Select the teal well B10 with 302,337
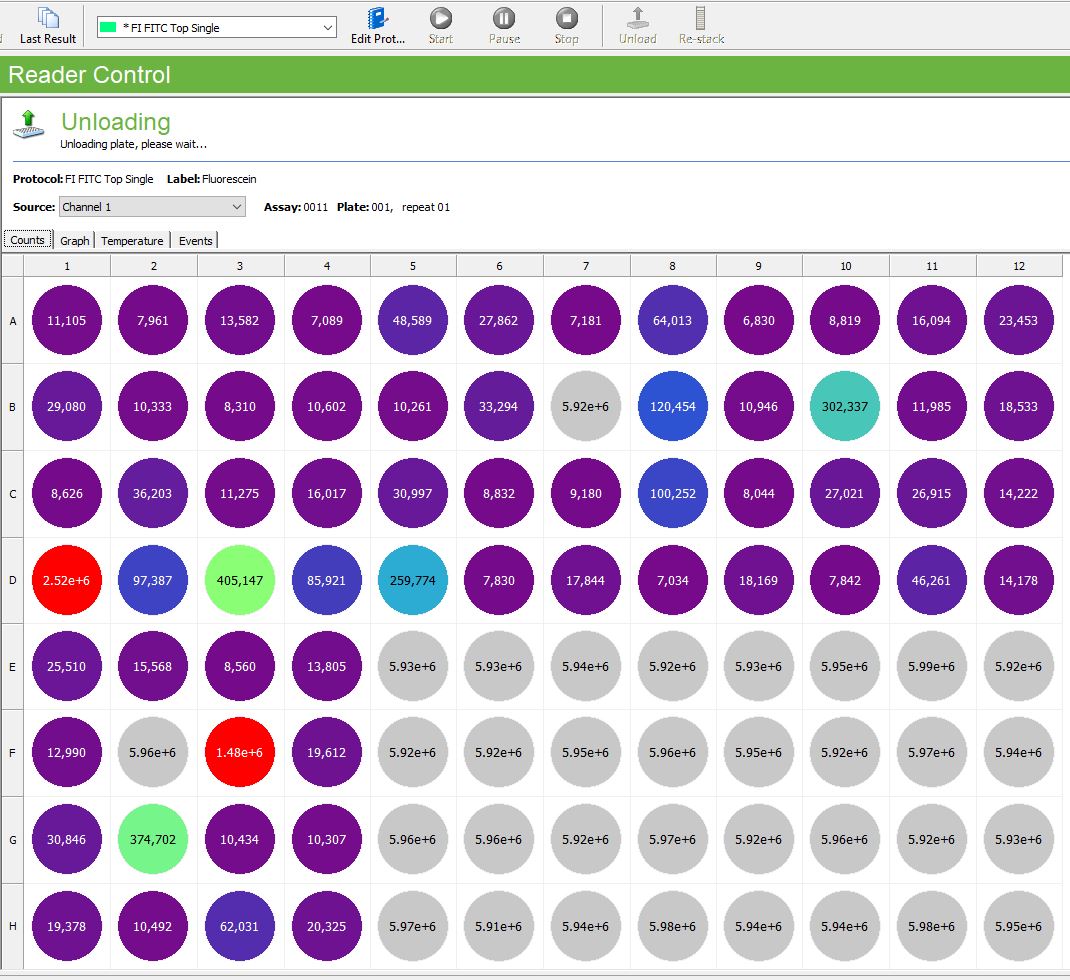The width and height of the screenshot is (1070, 980). (x=845, y=407)
